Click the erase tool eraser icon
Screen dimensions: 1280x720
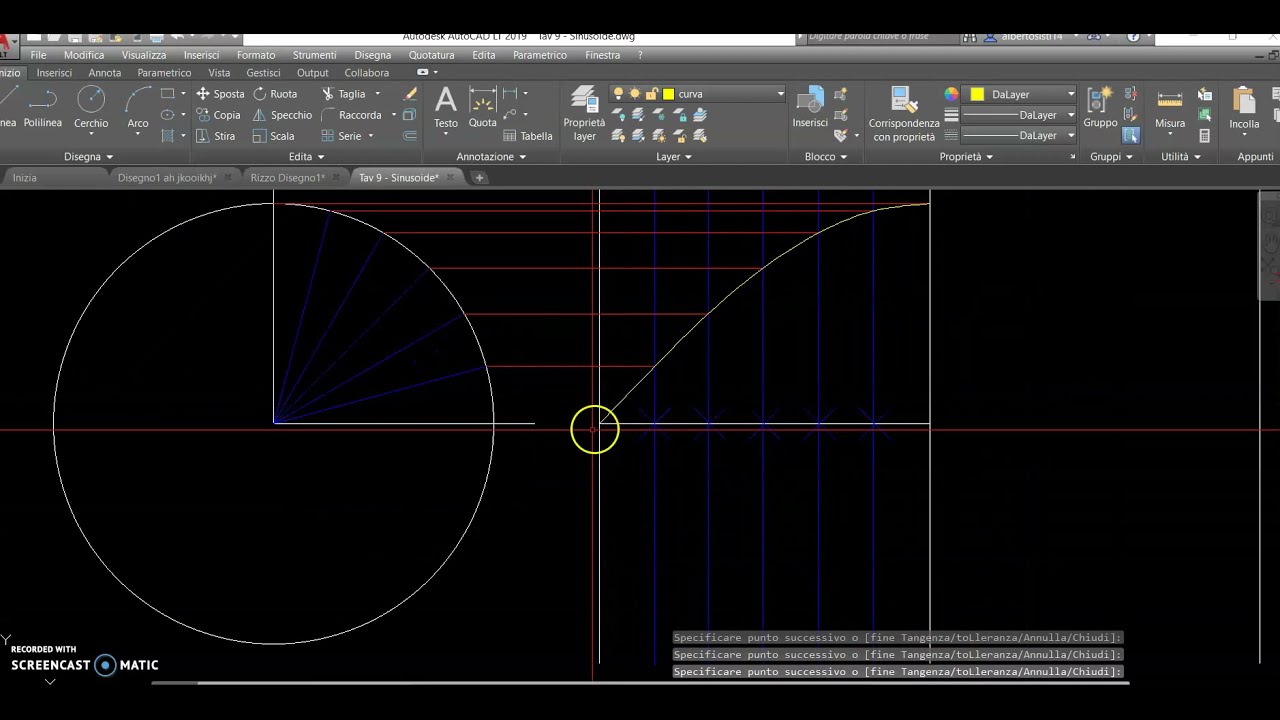point(410,94)
